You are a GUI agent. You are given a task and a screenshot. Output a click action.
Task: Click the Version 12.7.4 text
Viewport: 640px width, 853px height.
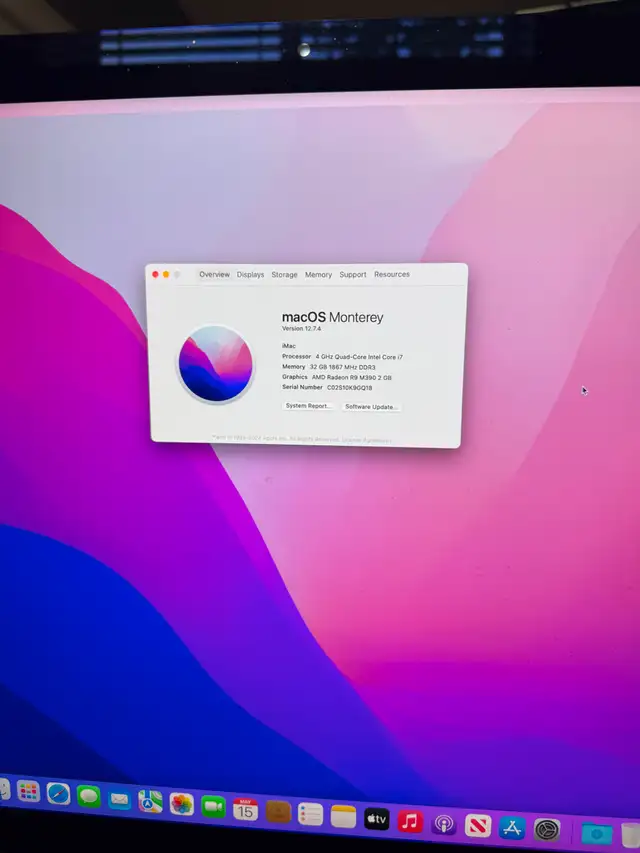pos(301,329)
